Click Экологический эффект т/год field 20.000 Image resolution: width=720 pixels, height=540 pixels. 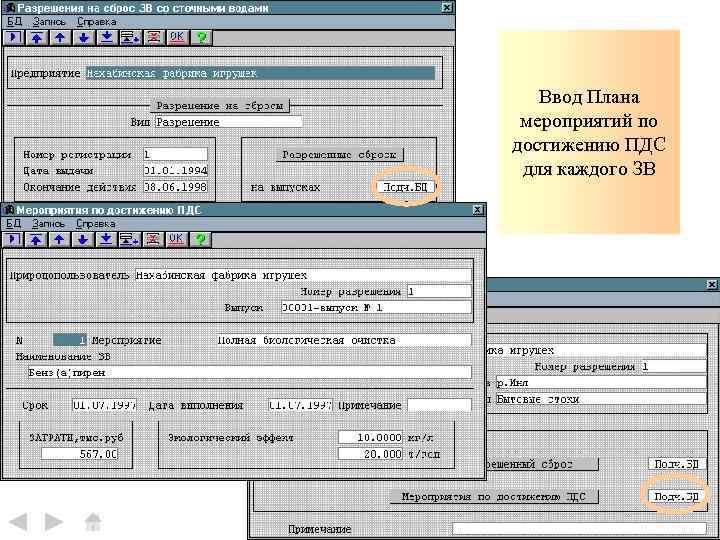[370, 454]
